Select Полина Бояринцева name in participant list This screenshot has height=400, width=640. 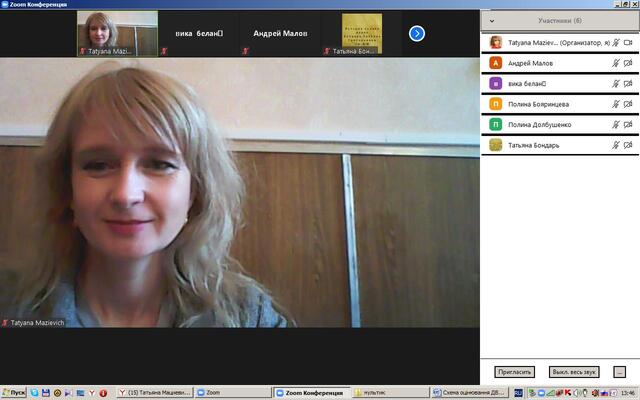(538, 104)
